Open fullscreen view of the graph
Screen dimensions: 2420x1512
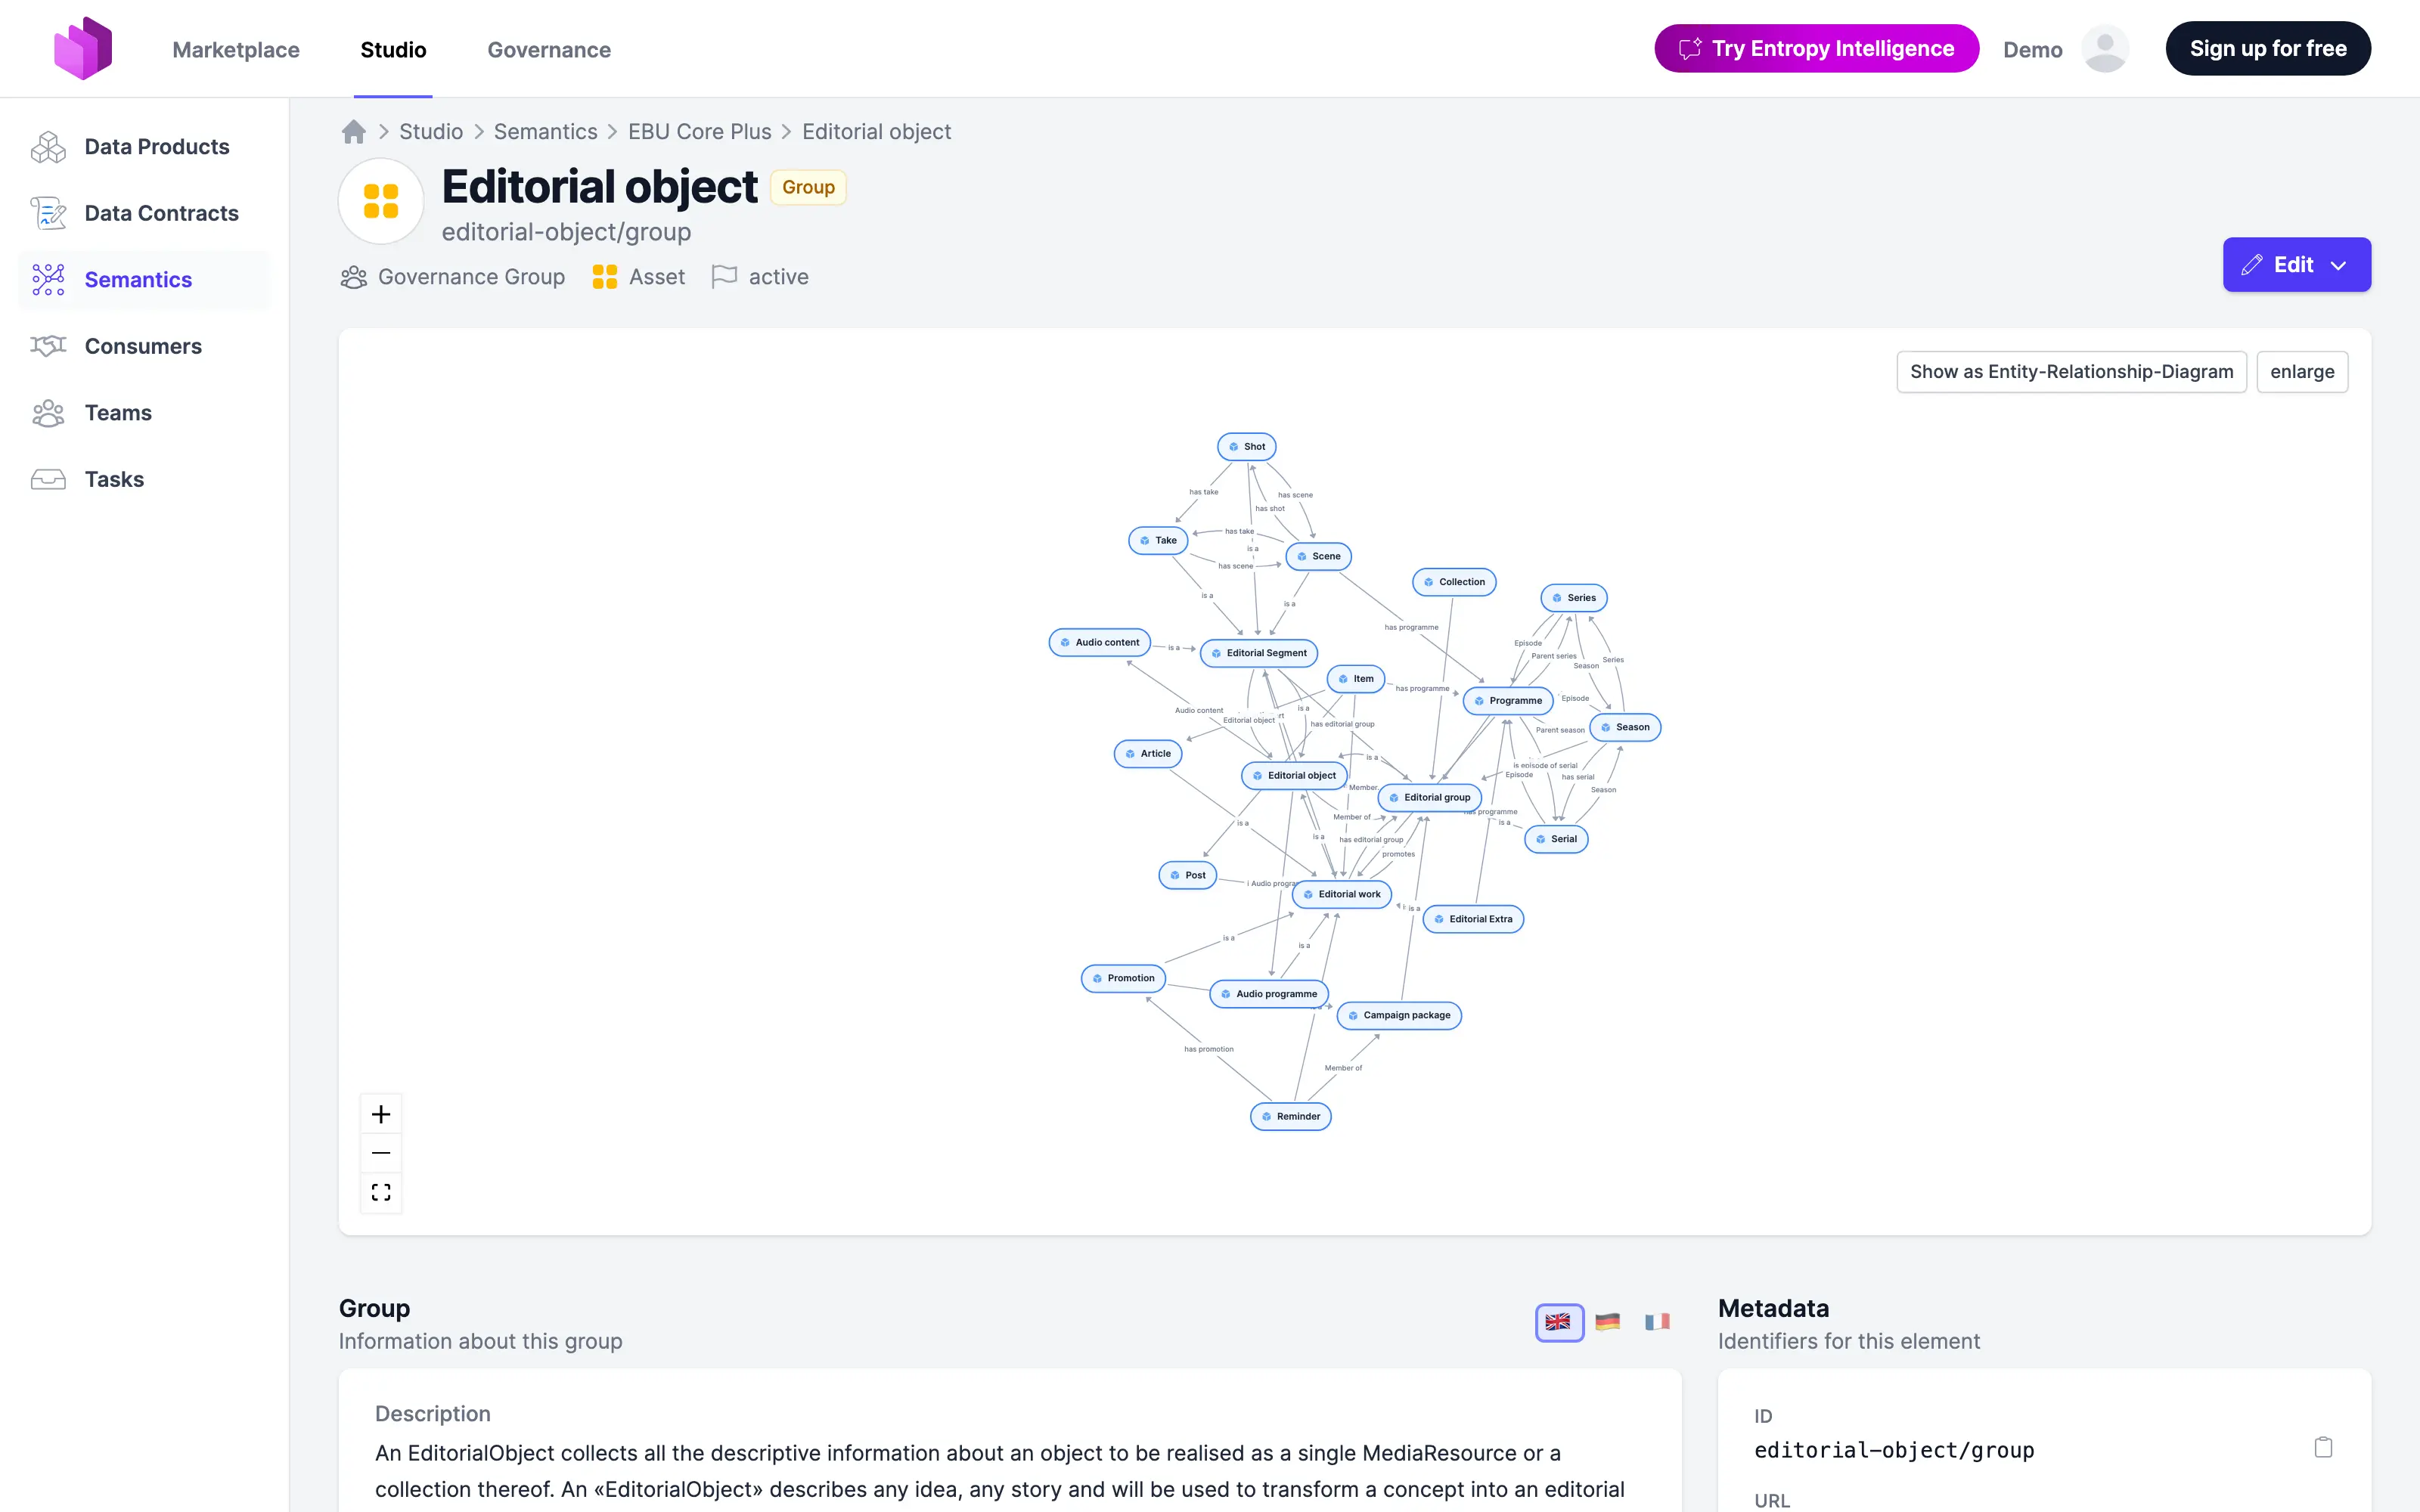(381, 1191)
